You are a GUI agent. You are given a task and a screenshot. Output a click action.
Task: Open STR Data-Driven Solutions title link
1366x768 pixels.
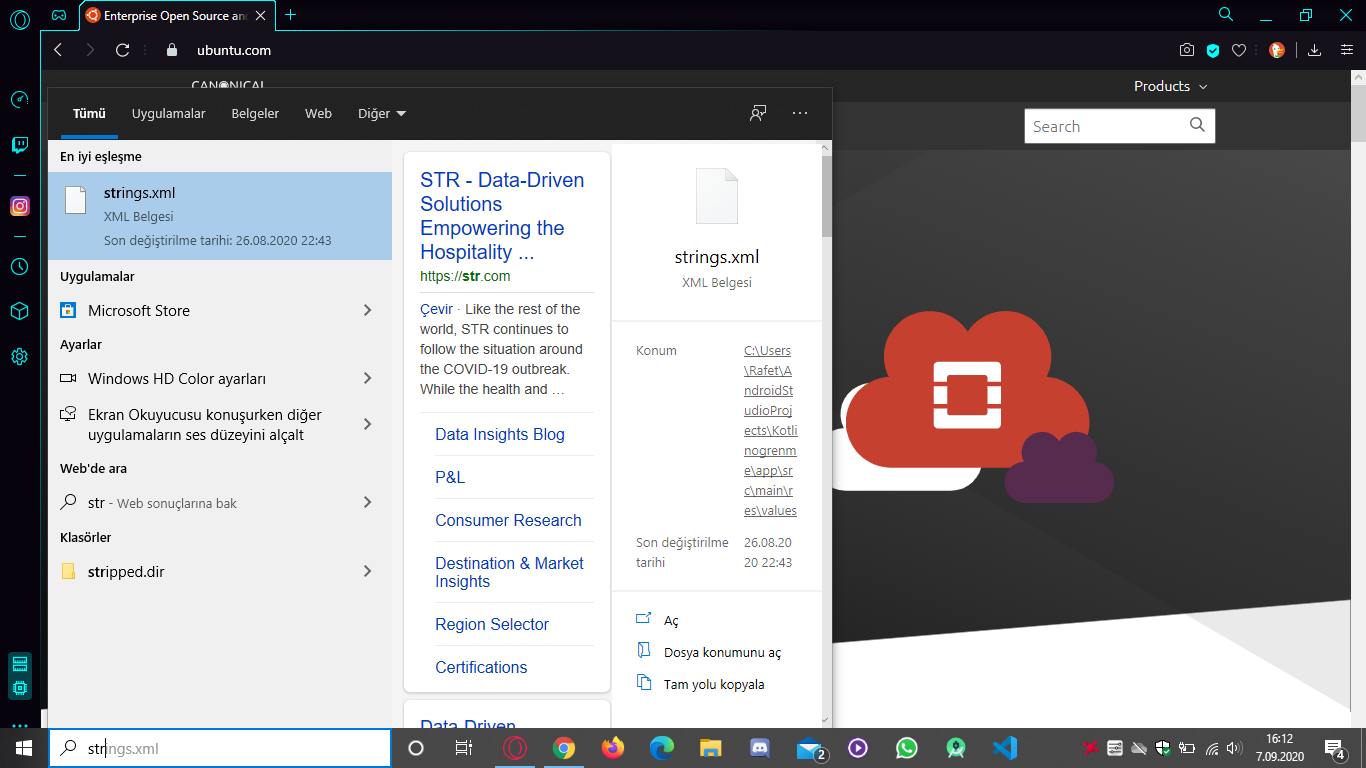pyautogui.click(x=502, y=216)
